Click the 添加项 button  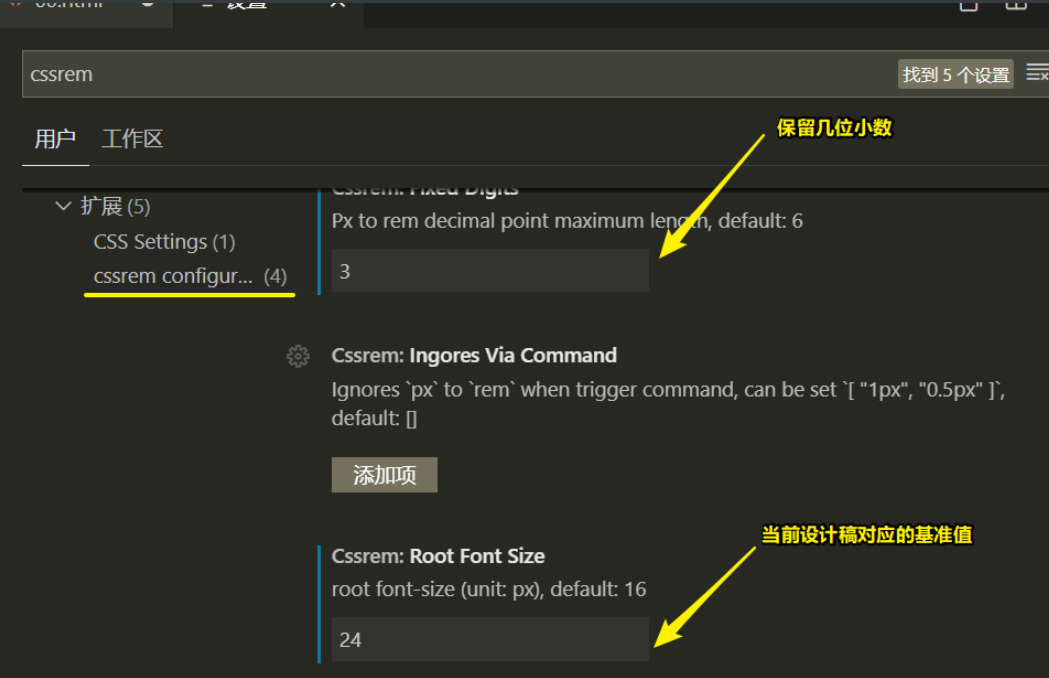(x=384, y=475)
